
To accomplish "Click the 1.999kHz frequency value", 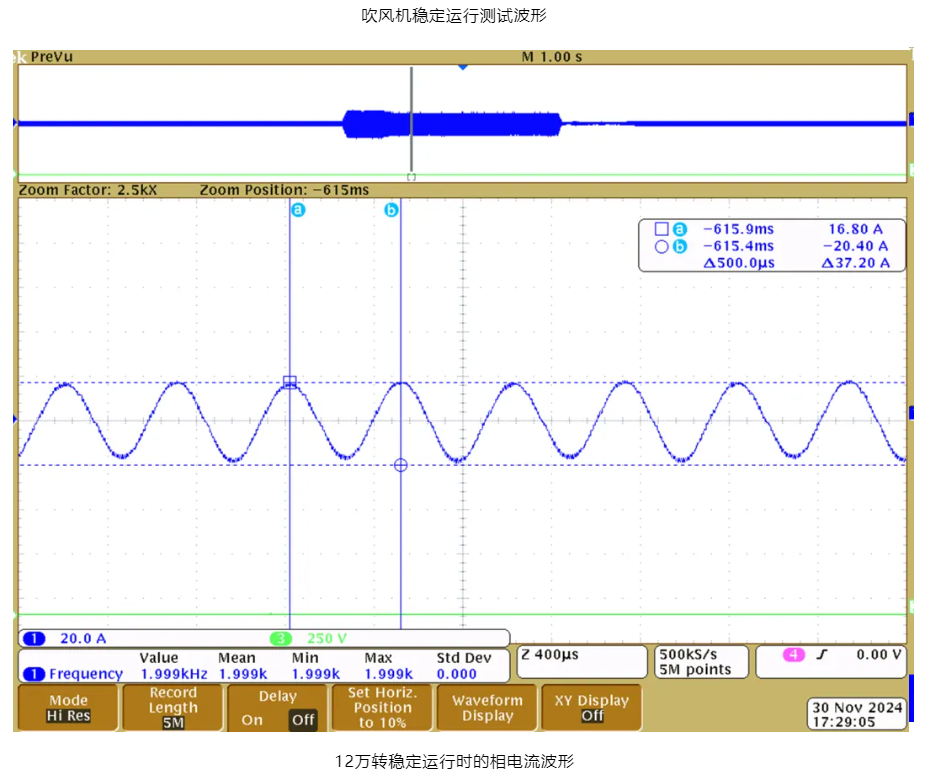I will click(x=174, y=674).
